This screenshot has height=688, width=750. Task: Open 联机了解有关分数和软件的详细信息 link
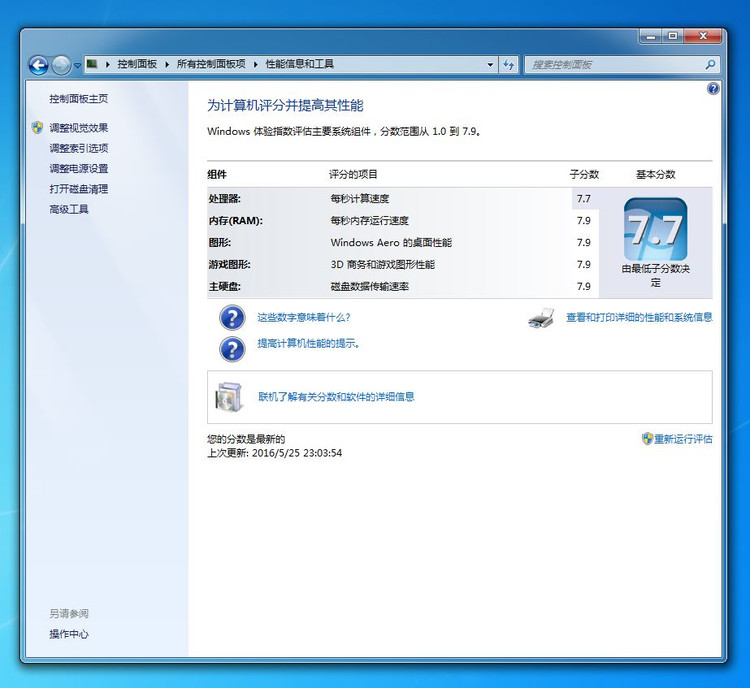click(x=336, y=397)
